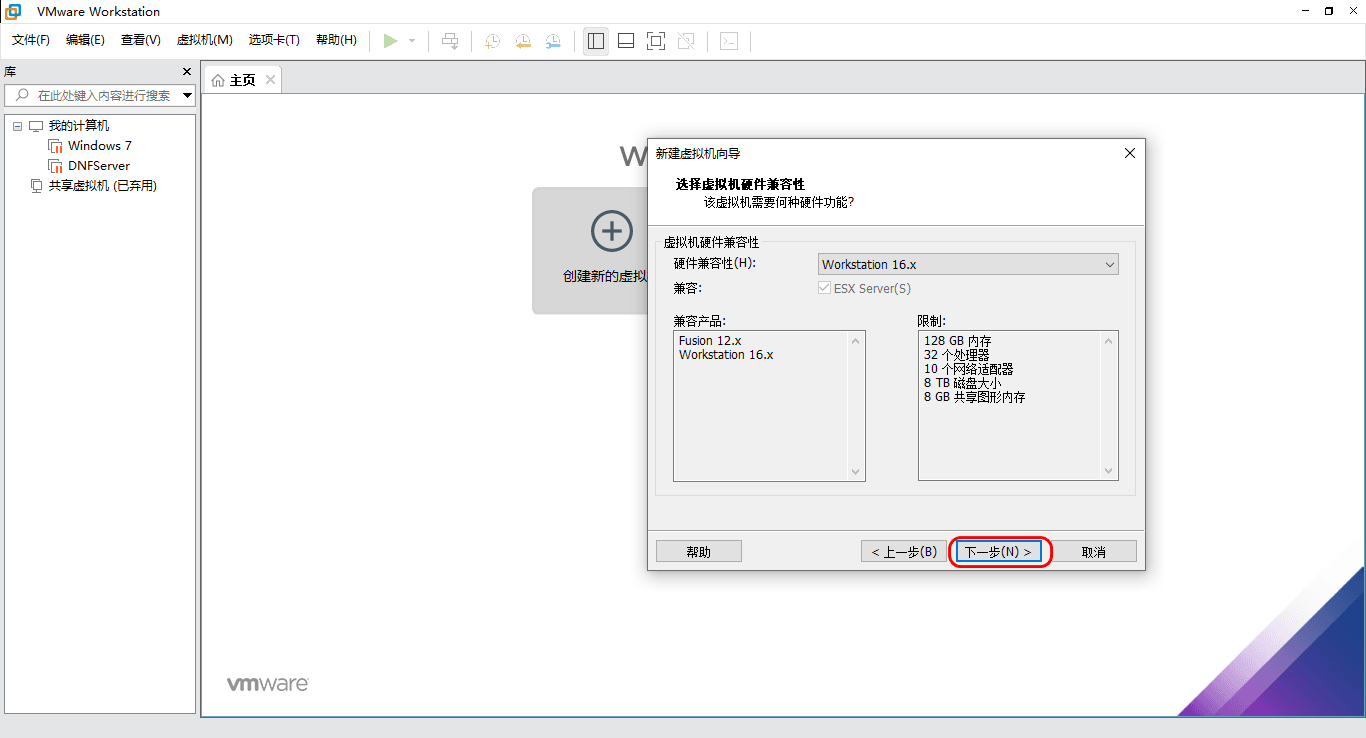Screen dimensions: 1366x738
Task: Close the 库 library panel
Action: [186, 71]
